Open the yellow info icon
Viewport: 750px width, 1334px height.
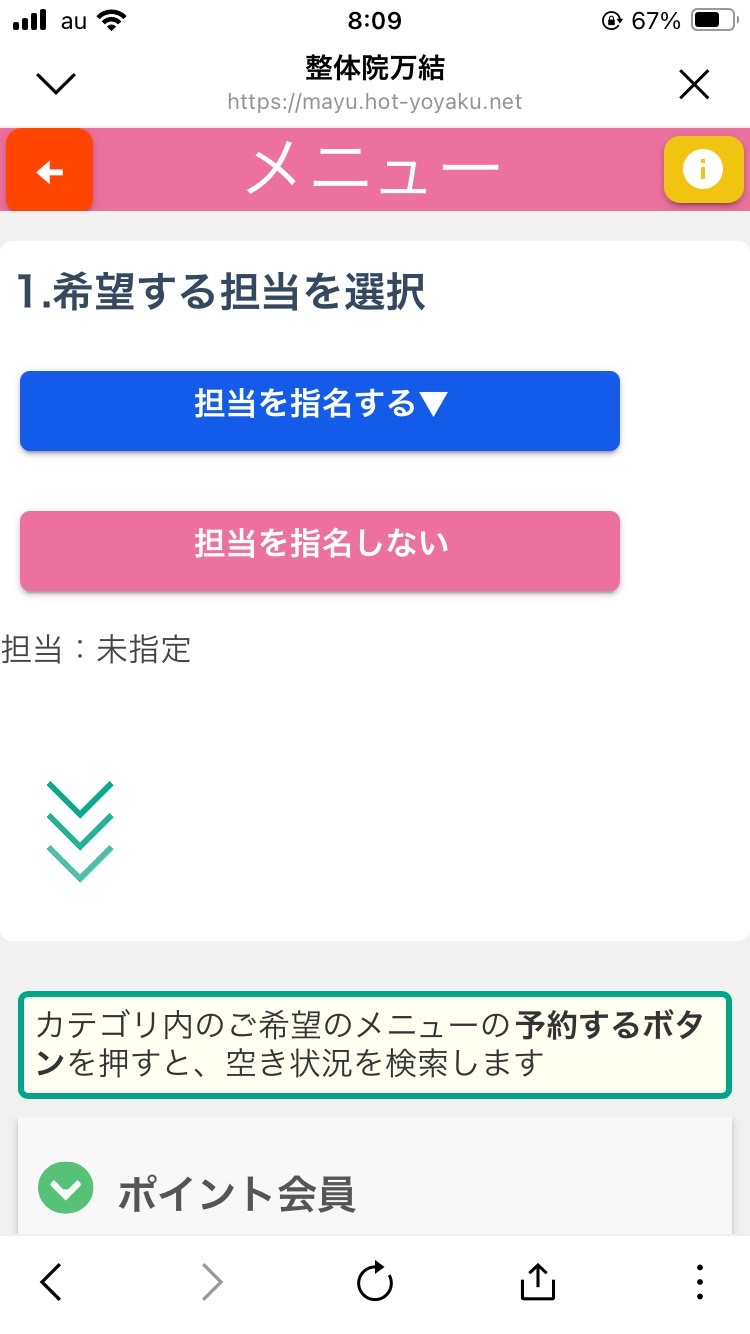pos(703,170)
